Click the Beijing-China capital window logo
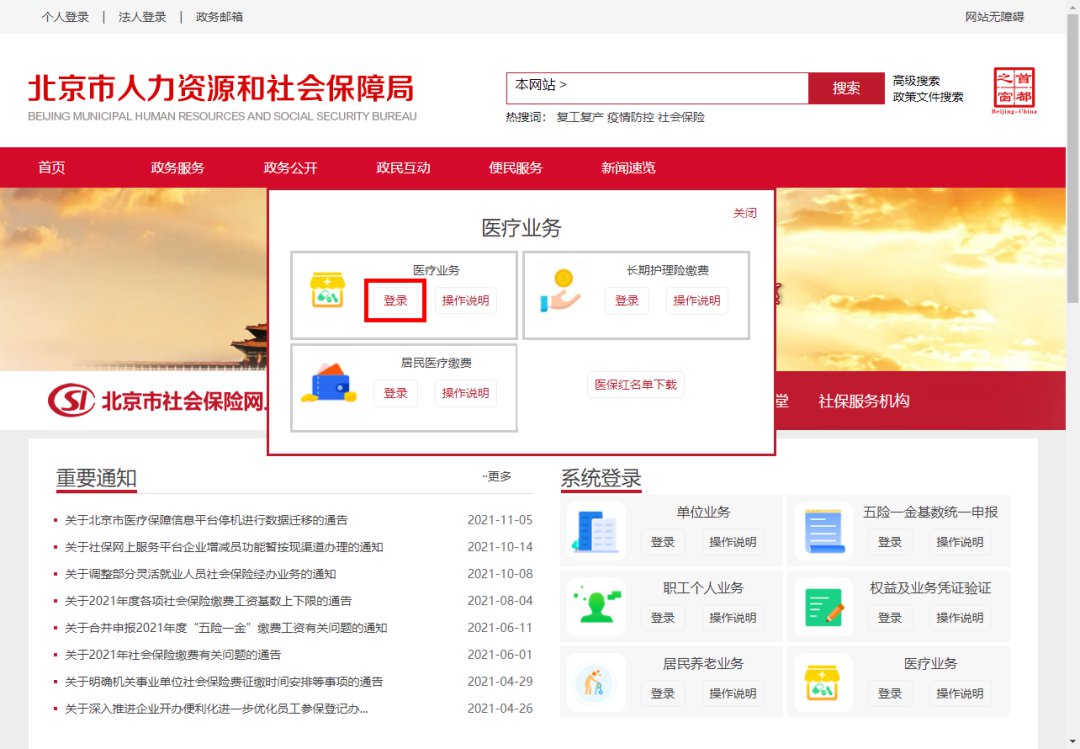Viewport: 1080px width, 749px height. pos(1013,92)
